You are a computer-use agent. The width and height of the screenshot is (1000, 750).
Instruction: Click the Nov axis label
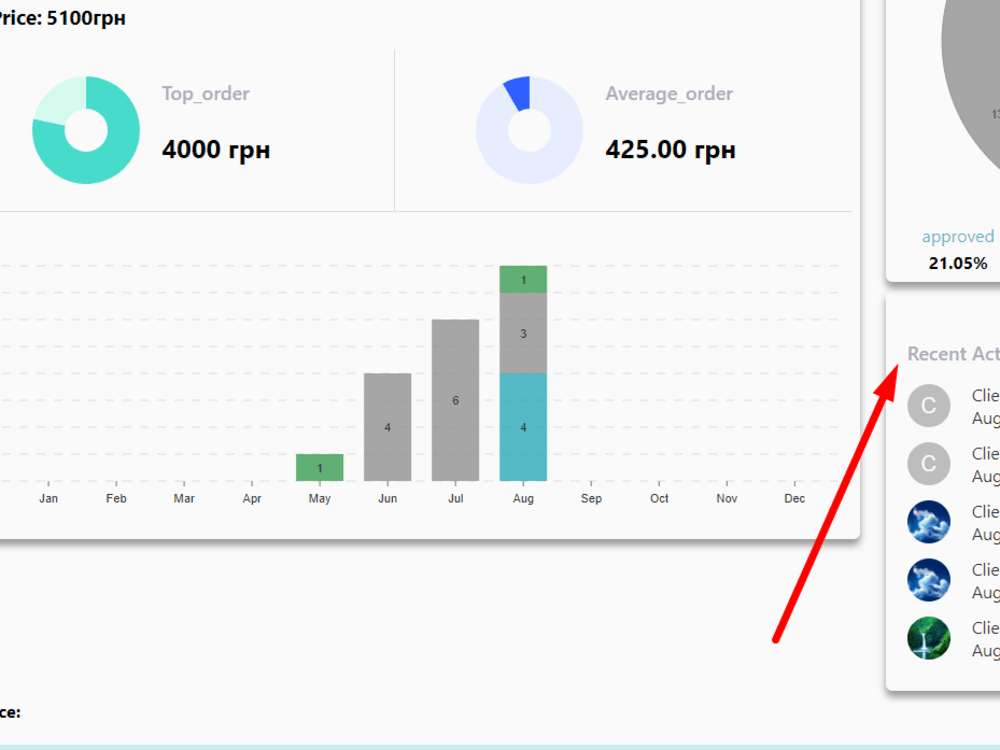click(x=726, y=499)
